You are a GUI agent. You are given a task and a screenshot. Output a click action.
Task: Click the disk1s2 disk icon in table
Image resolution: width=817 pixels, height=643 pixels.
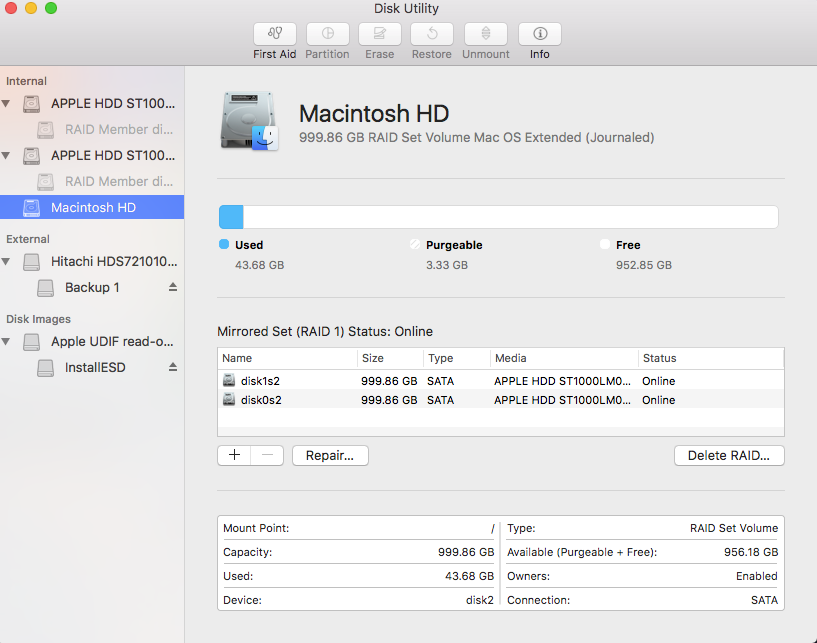tap(229, 381)
